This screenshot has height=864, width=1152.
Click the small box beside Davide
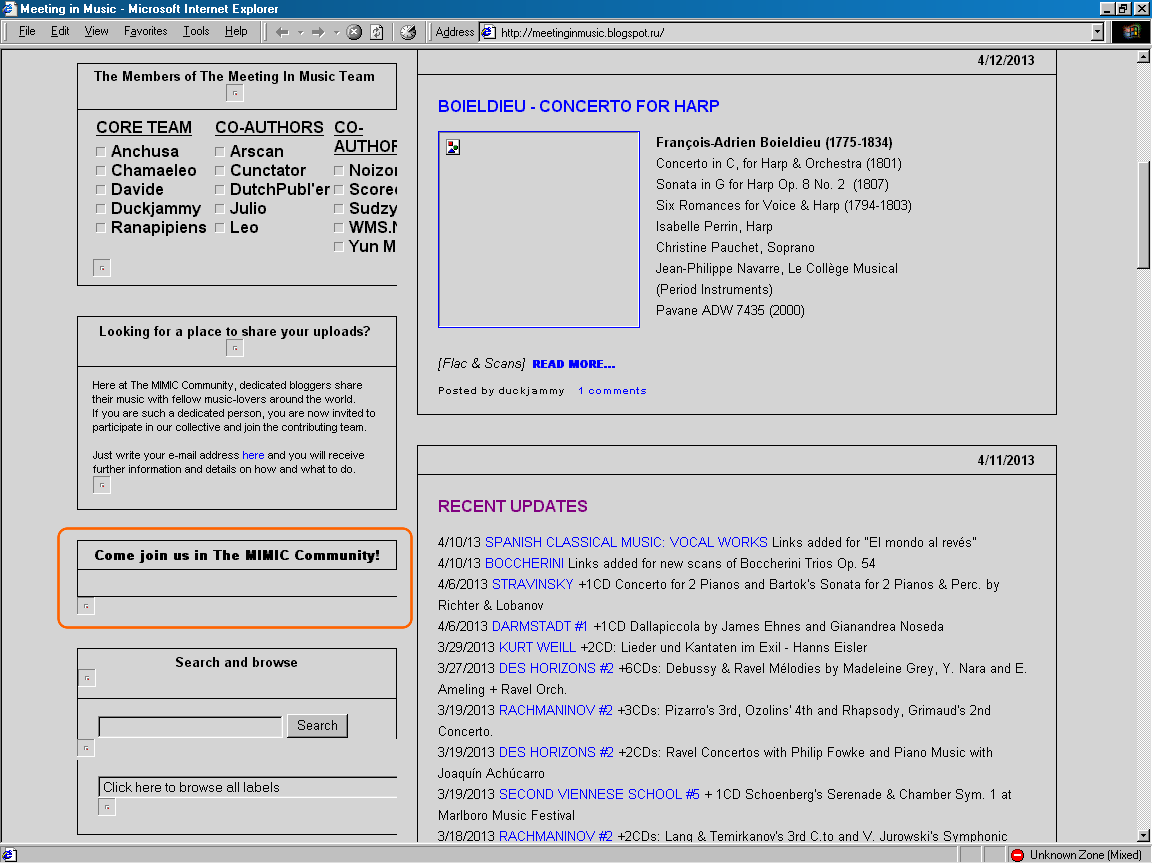pos(101,190)
